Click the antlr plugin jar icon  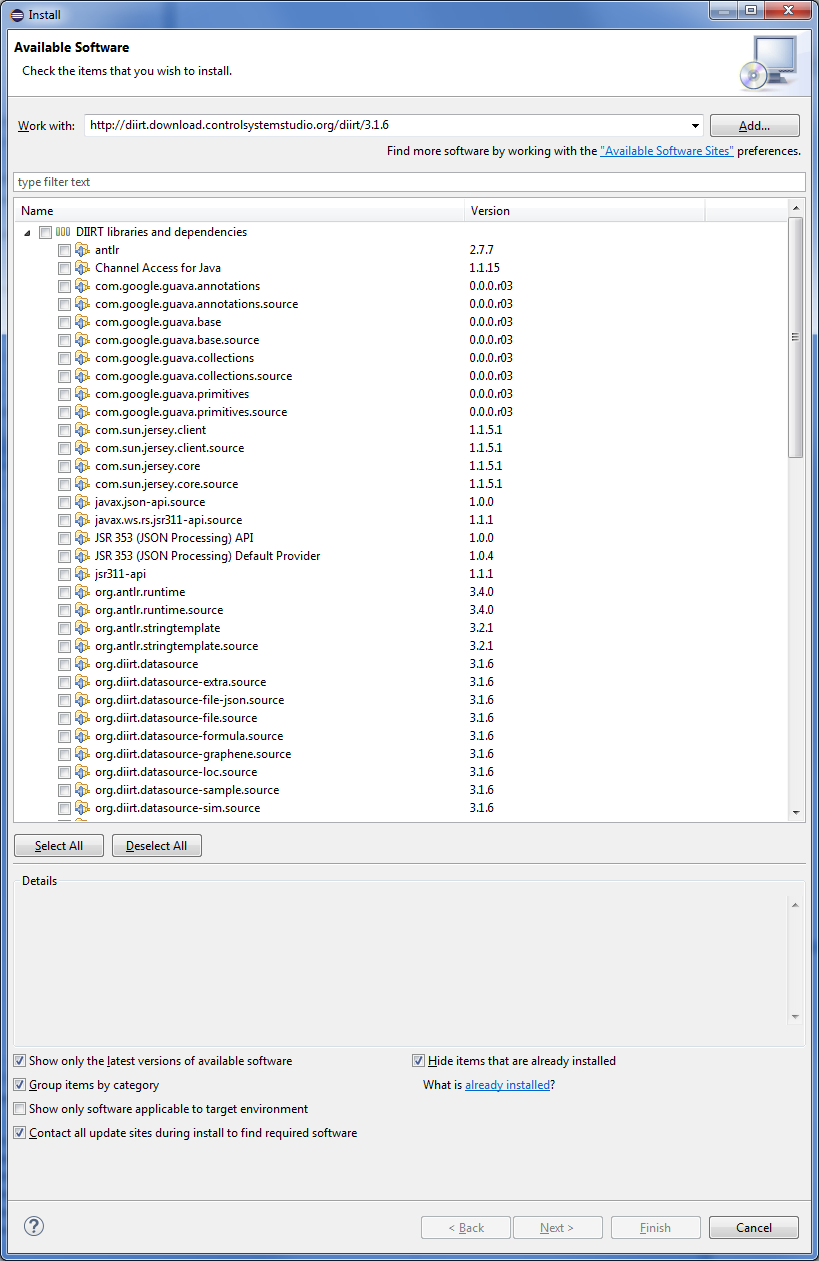tap(82, 249)
